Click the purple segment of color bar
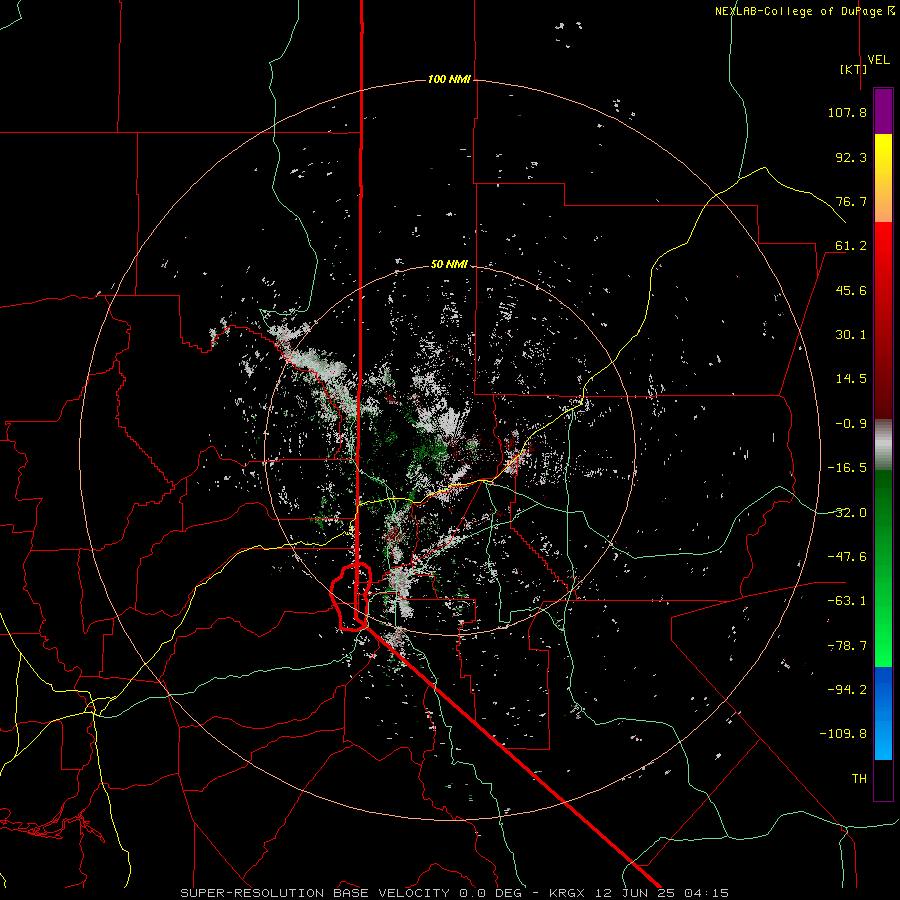This screenshot has width=900, height=900. pos(883,111)
